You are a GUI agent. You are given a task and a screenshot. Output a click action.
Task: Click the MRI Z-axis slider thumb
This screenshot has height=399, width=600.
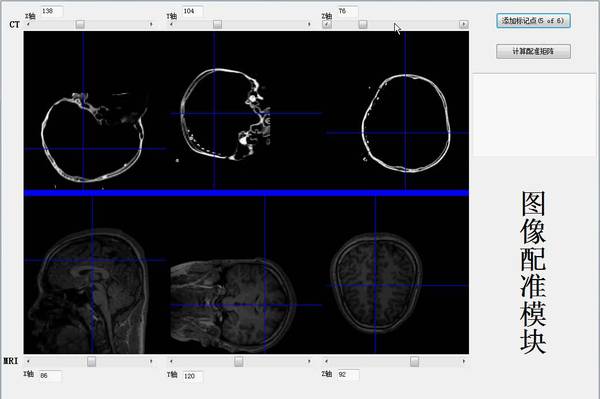(414, 361)
